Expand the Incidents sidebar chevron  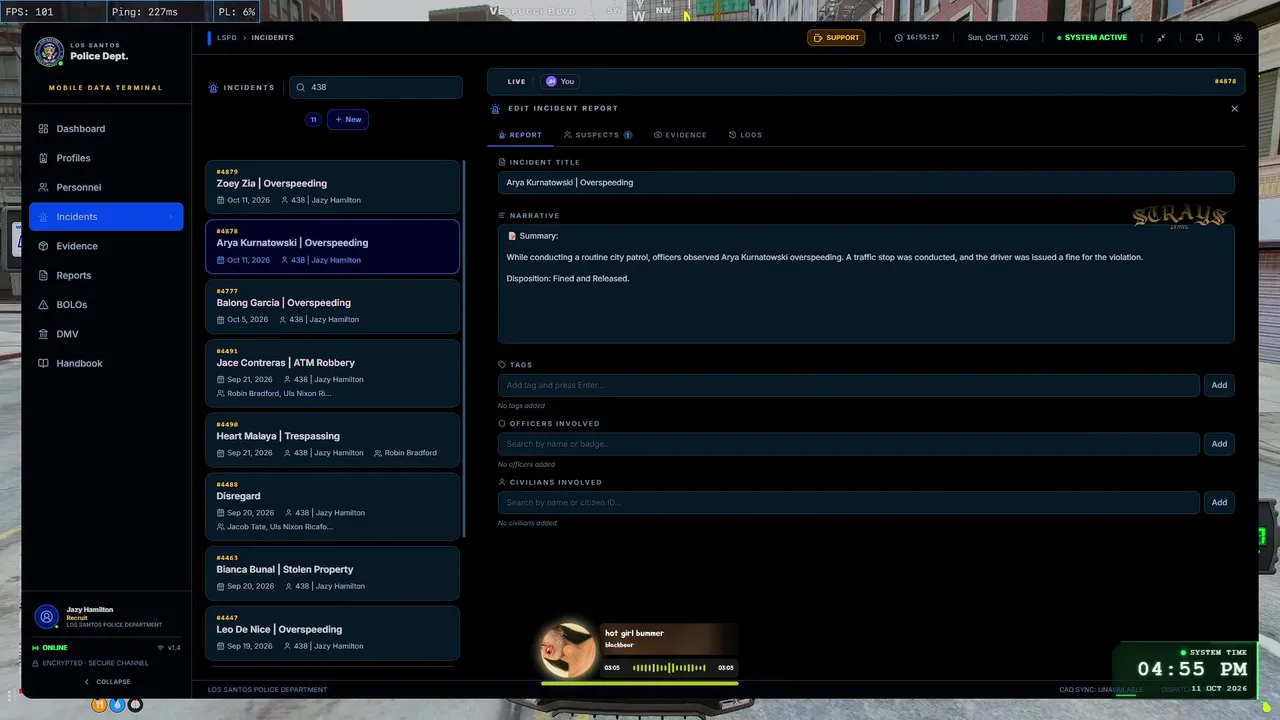tap(170, 217)
